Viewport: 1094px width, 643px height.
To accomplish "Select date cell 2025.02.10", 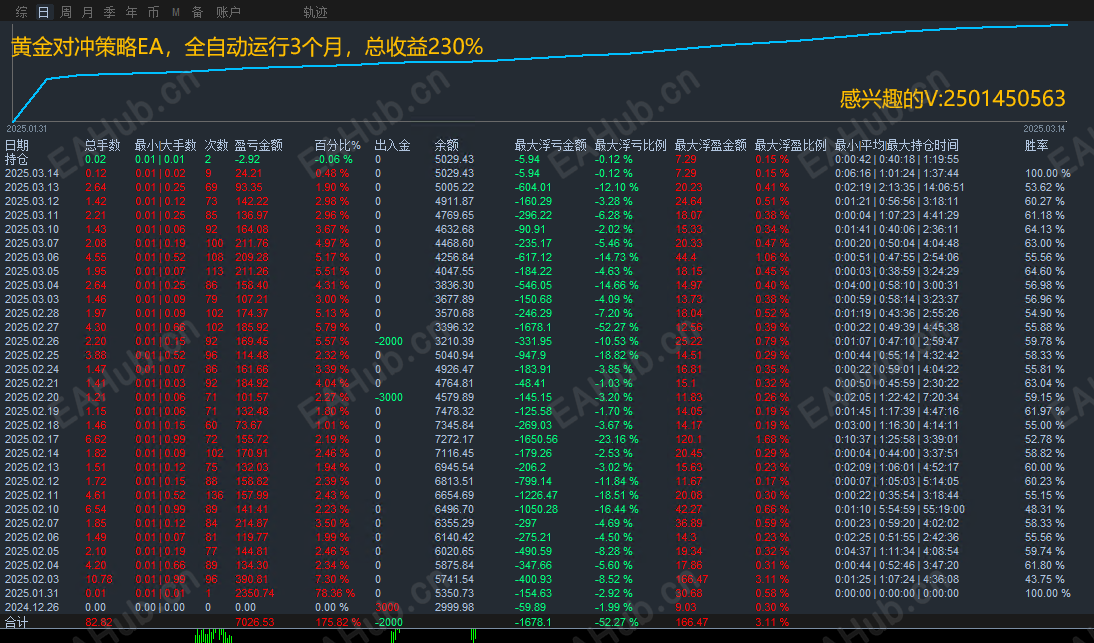I will (x=32, y=509).
